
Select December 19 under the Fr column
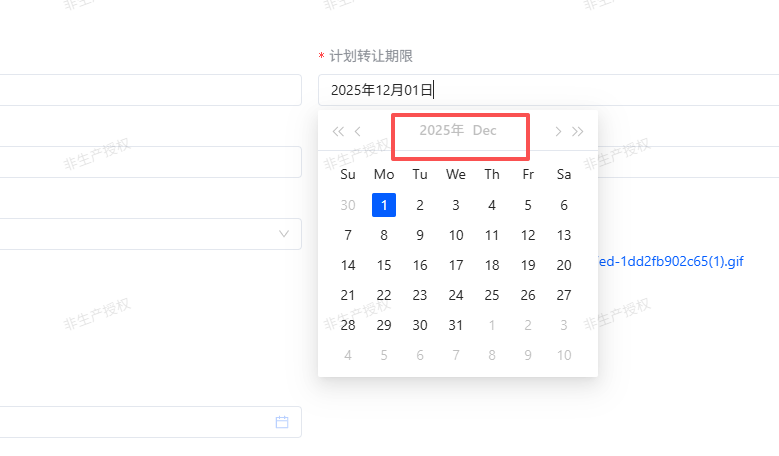coord(528,265)
